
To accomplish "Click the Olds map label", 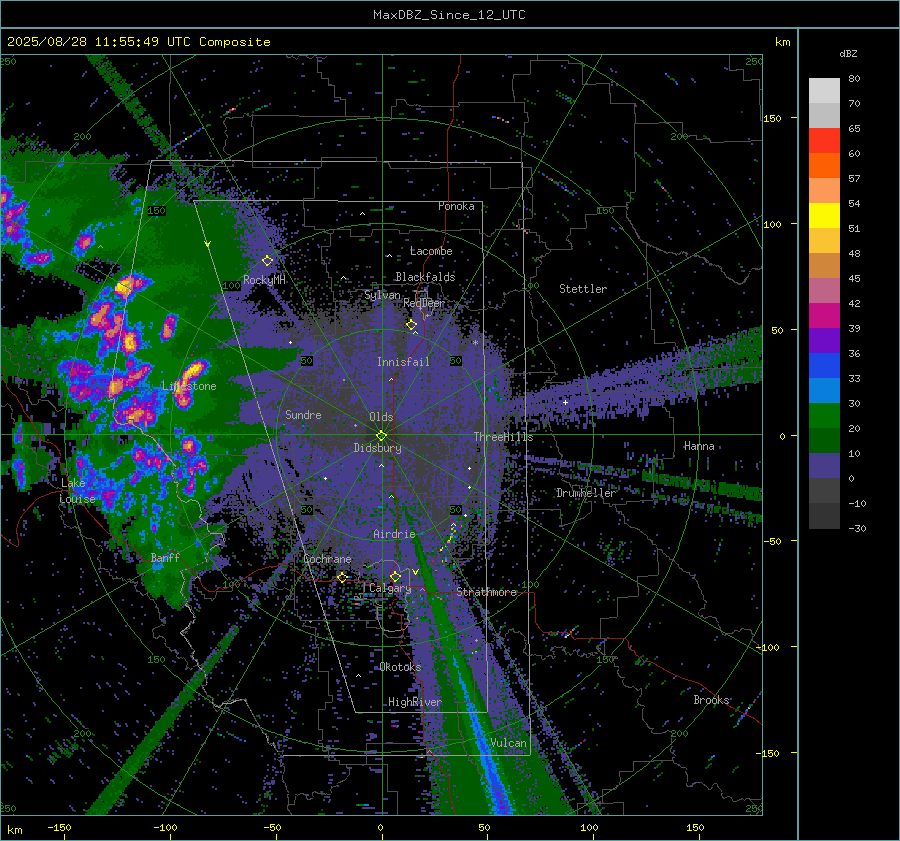I will click(x=381, y=417).
